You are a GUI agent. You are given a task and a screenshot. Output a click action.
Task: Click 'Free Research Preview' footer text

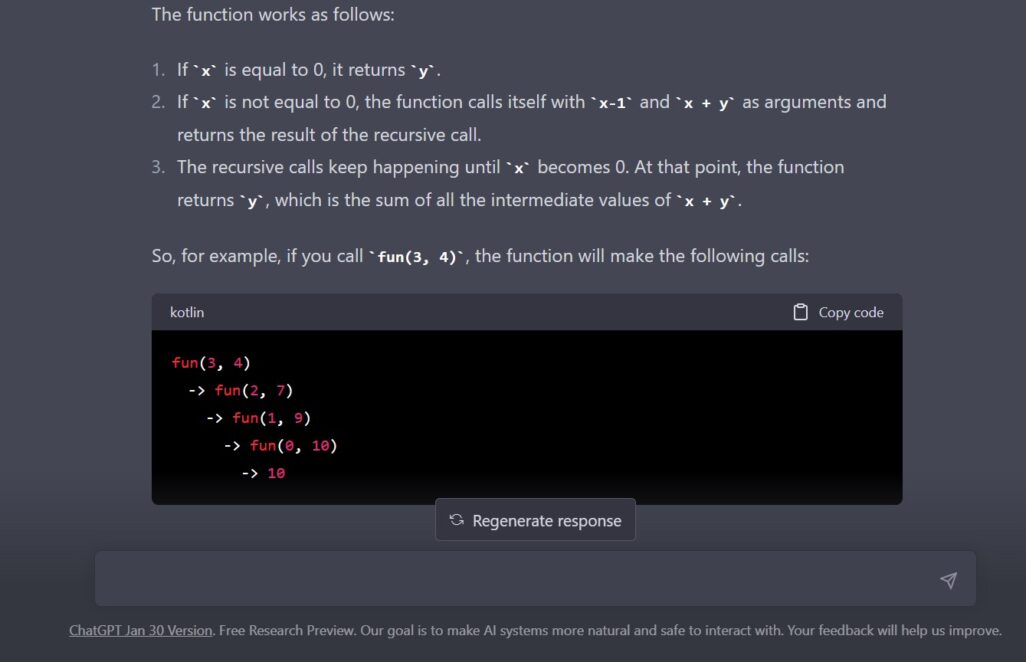[x=287, y=631]
